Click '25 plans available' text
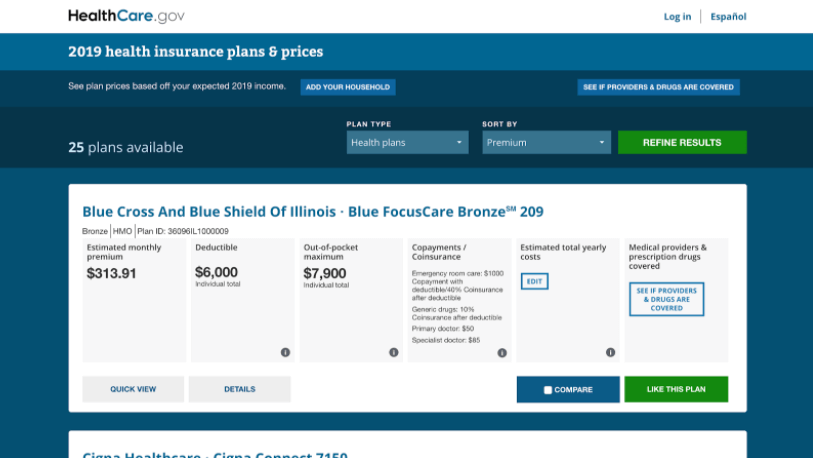Image resolution: width=813 pixels, height=458 pixels. click(x=126, y=147)
